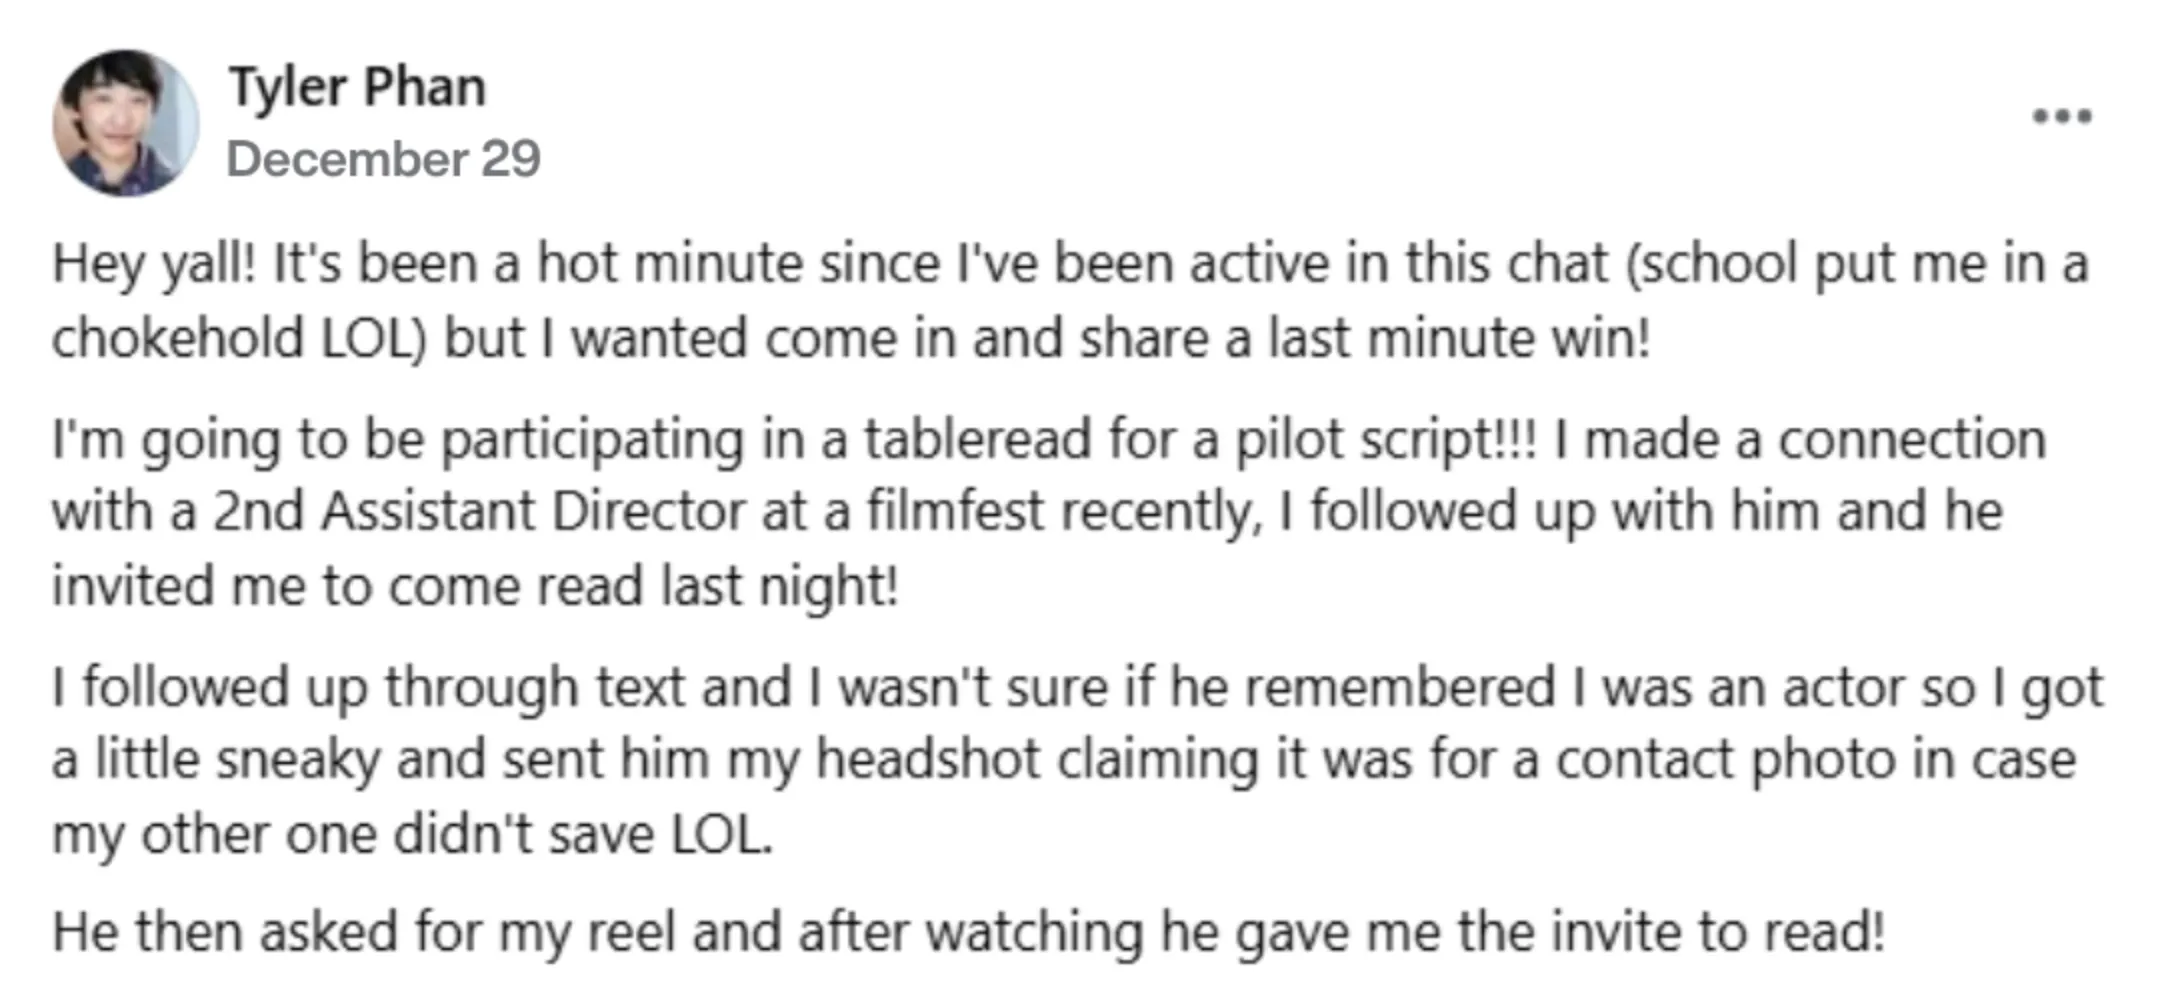Image resolution: width=2160 pixels, height=1002 pixels.
Task: Click the paragraph about the tableread pilot script
Action: pyautogui.click(x=1050, y=511)
